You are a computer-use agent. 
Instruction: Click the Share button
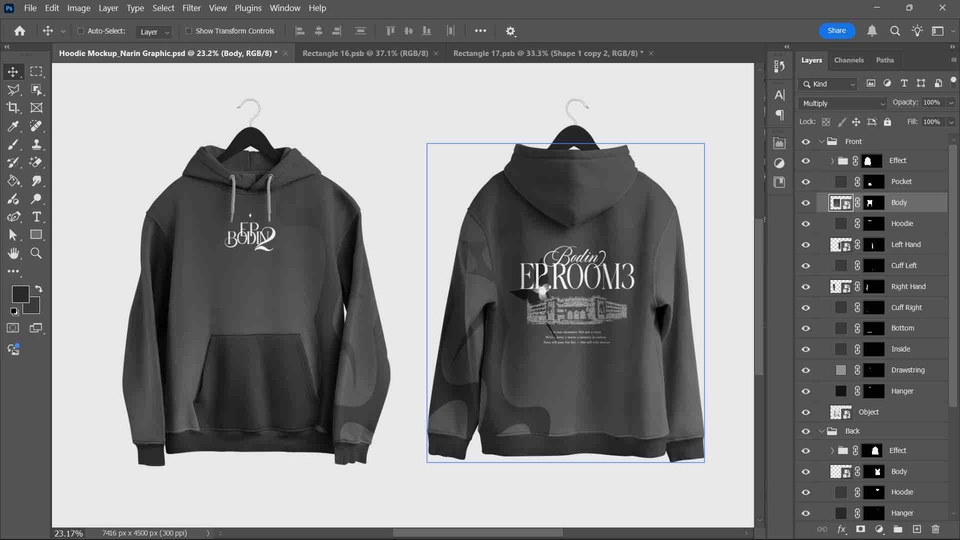pos(836,31)
